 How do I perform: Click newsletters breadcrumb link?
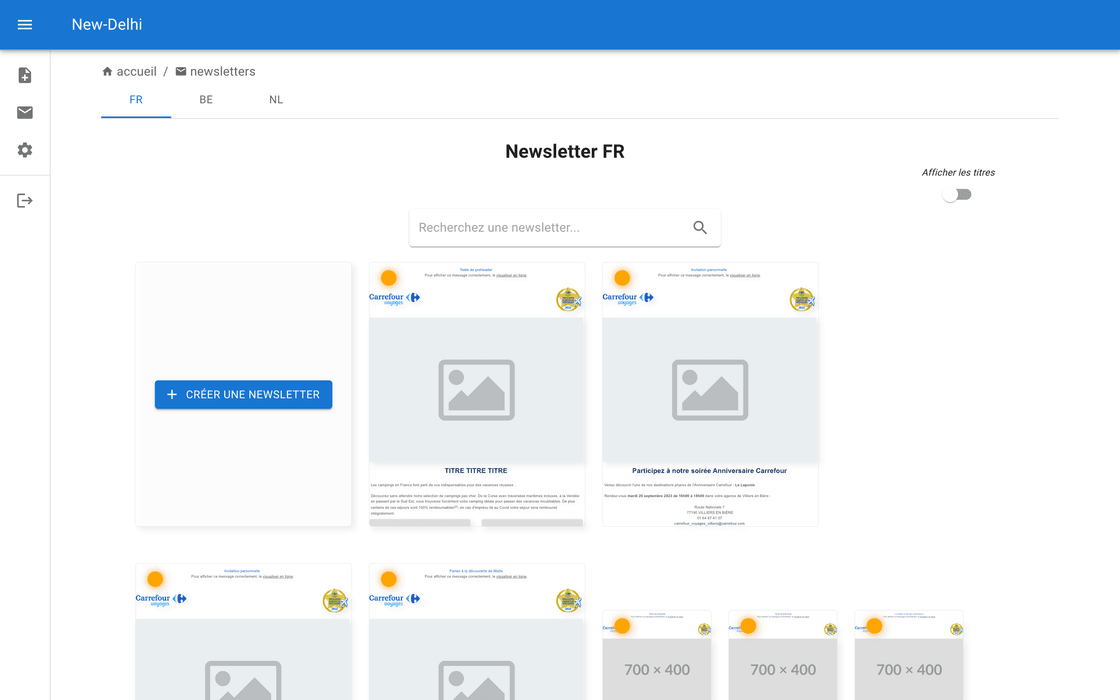click(x=222, y=72)
